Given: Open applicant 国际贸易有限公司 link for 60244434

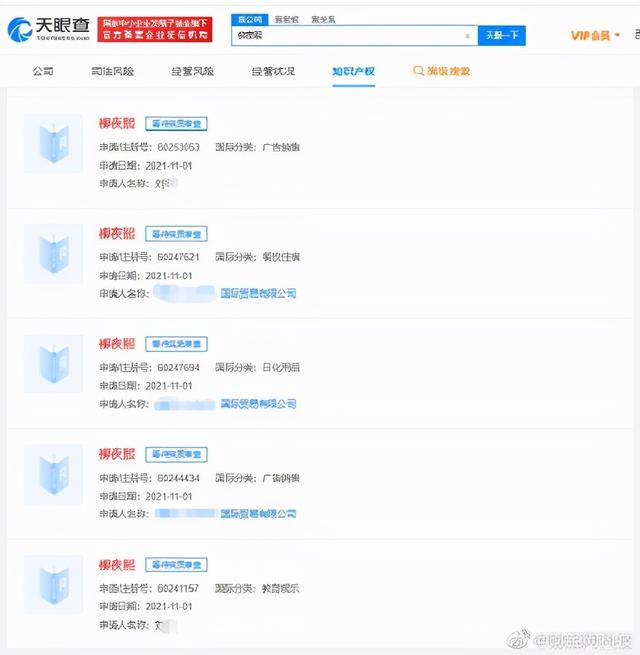Looking at the screenshot, I should pos(258,513).
